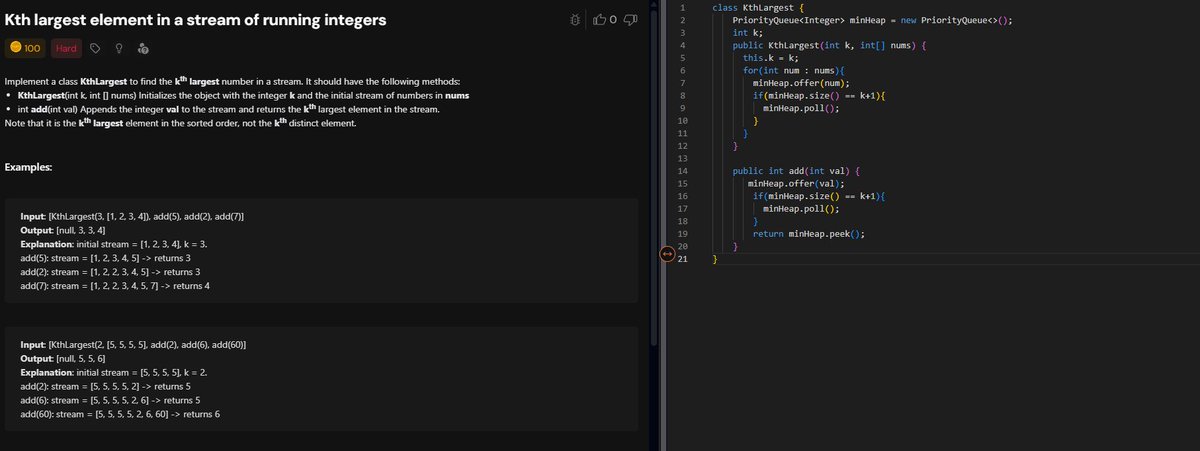Click the first example input line 'KthLargest(3, [1, 2, 3, 4])'
This screenshot has height=451, width=1200.
point(133,217)
